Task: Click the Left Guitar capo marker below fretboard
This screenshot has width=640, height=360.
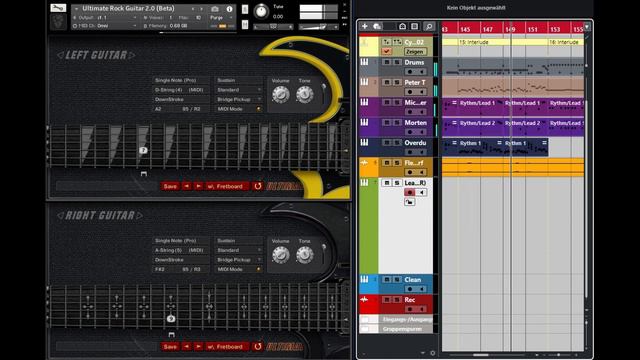Action: (144, 174)
